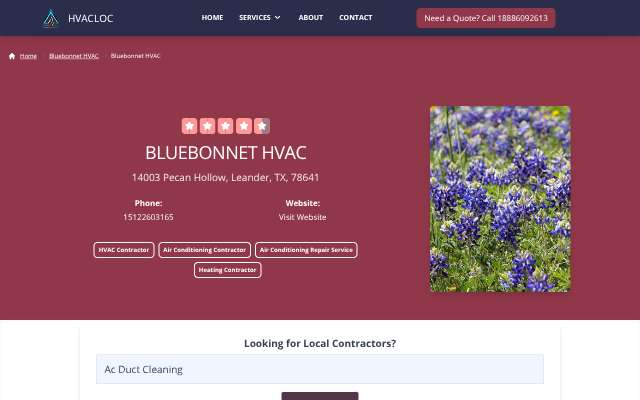Click the Phone: label
This screenshot has width=640, height=400.
coord(149,203)
